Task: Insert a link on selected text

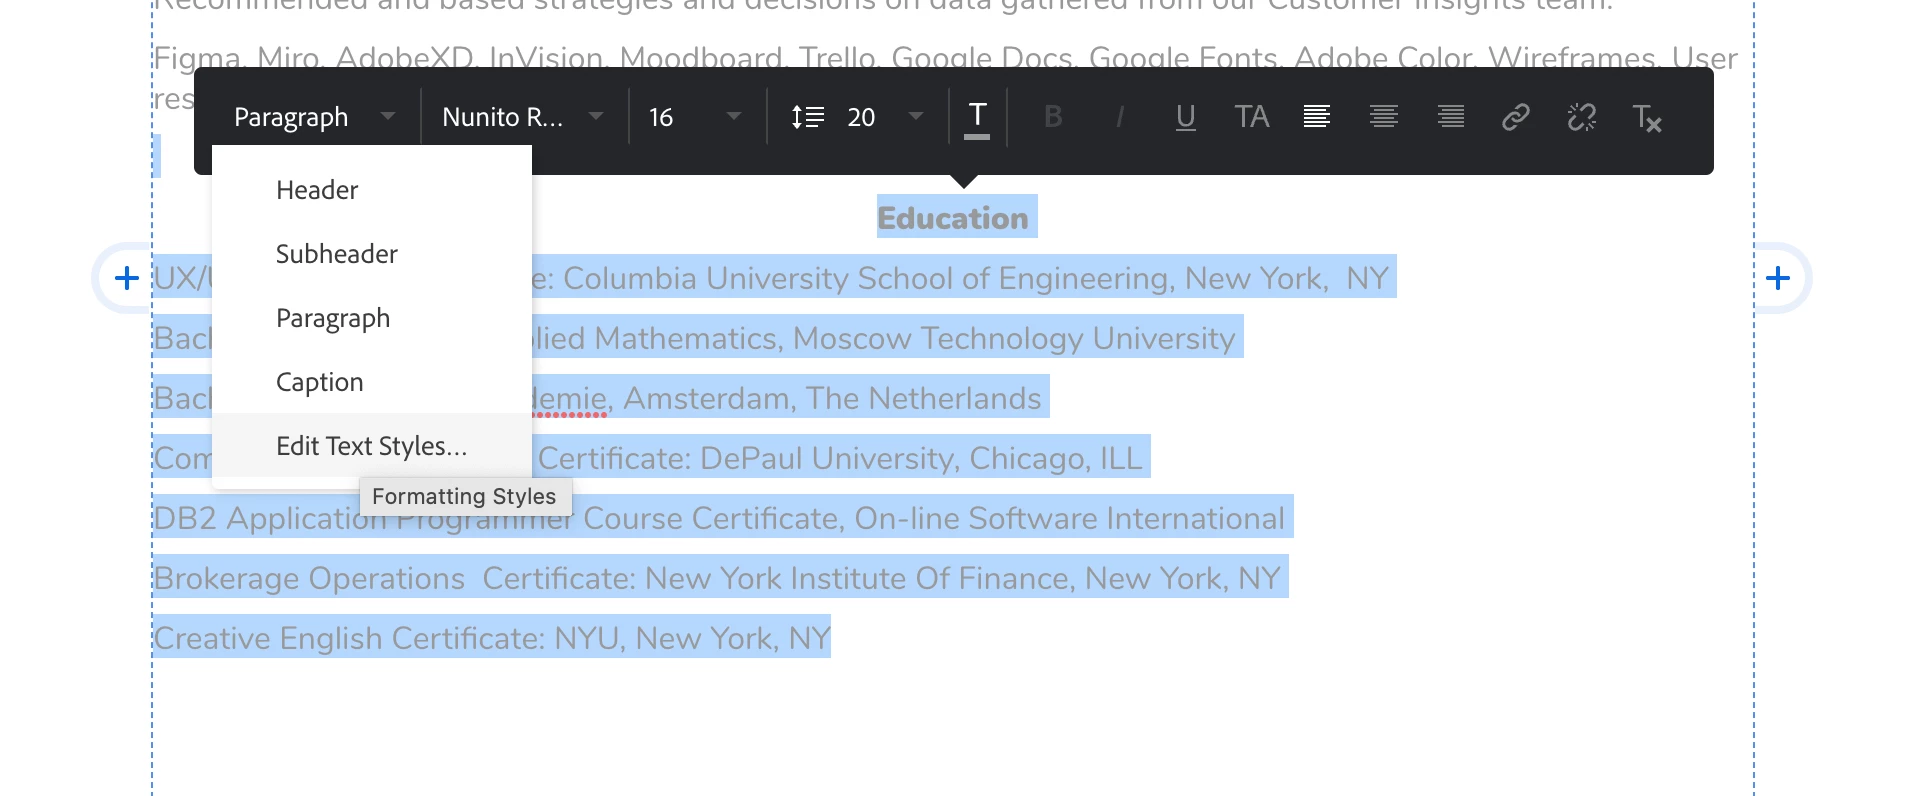Action: [x=1516, y=118]
